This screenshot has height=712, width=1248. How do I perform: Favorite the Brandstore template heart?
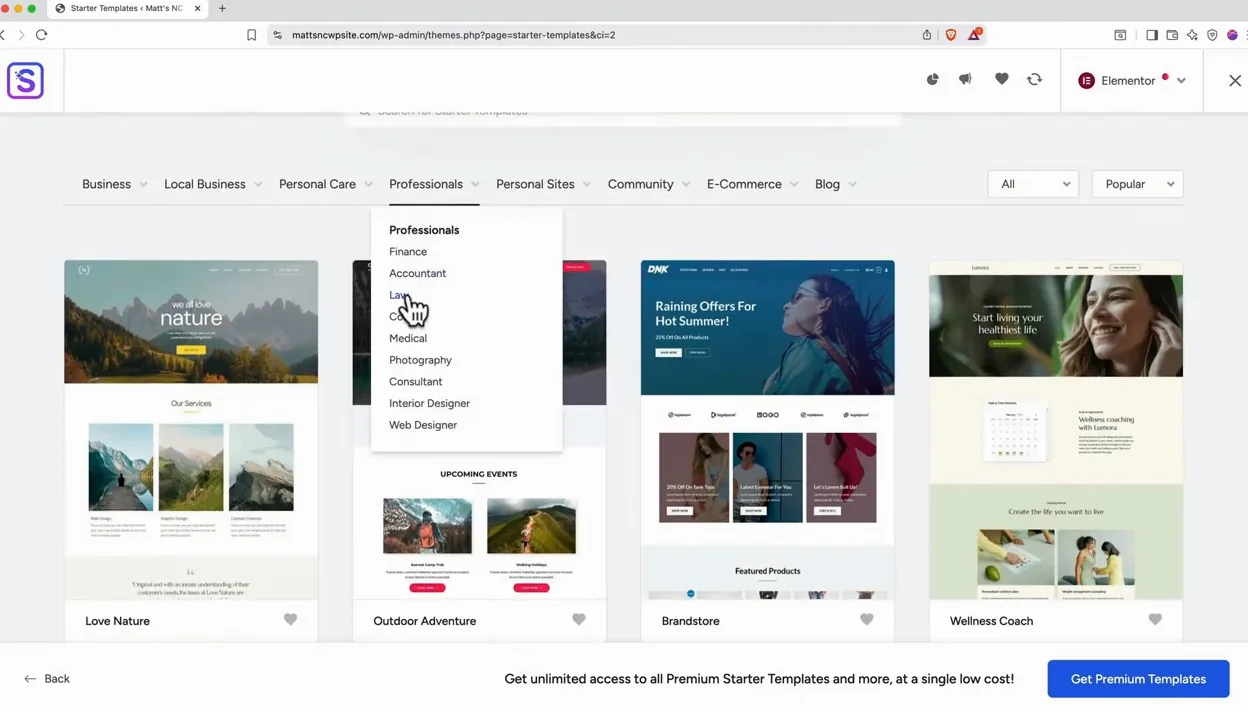pos(866,619)
